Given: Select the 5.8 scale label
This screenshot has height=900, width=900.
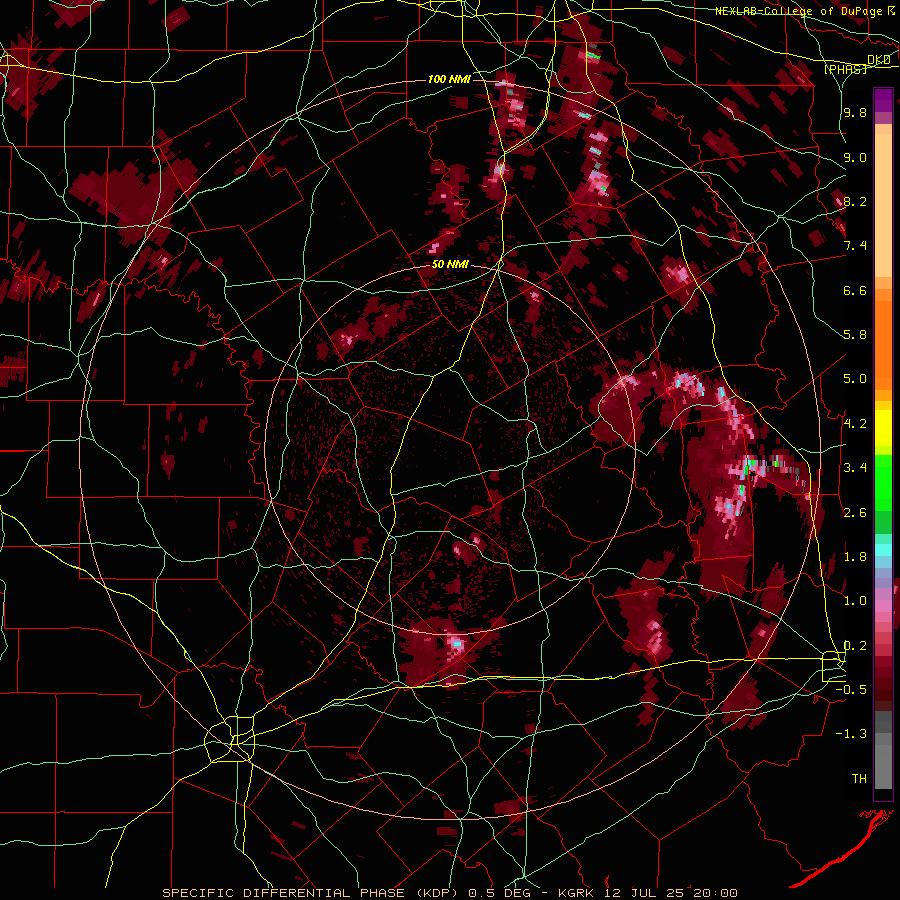Looking at the screenshot, I should point(855,335).
